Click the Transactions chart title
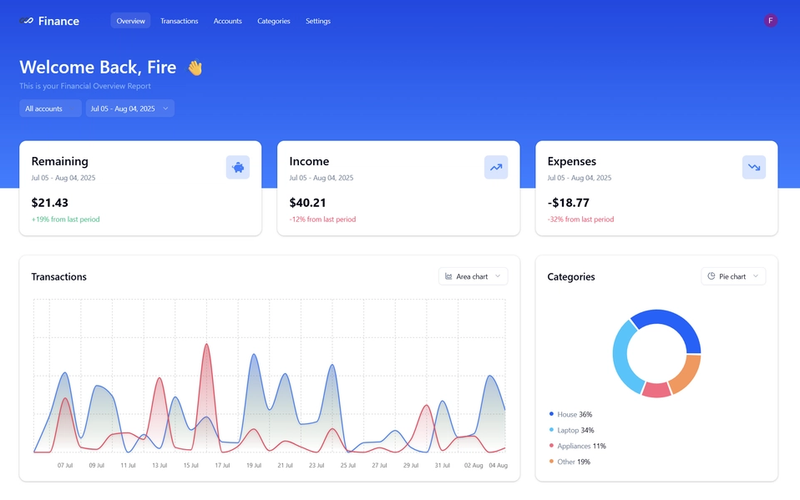Viewport: 800px width, 500px height. (x=59, y=277)
